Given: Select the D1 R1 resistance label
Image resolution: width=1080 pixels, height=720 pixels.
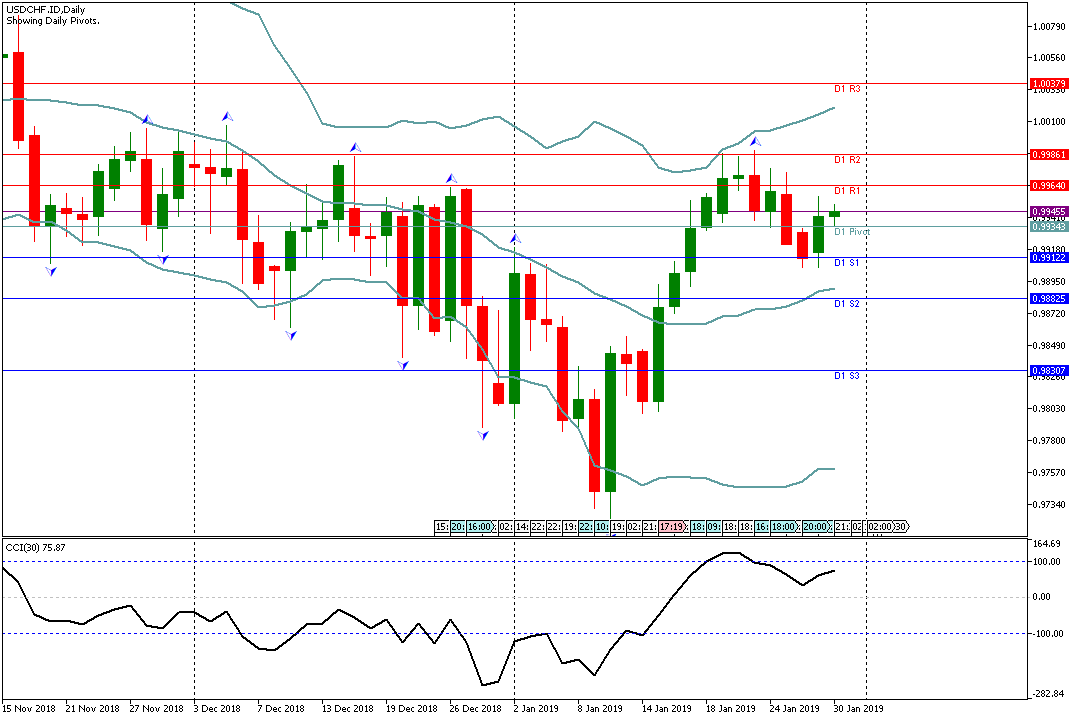Looking at the screenshot, I should coord(847,191).
